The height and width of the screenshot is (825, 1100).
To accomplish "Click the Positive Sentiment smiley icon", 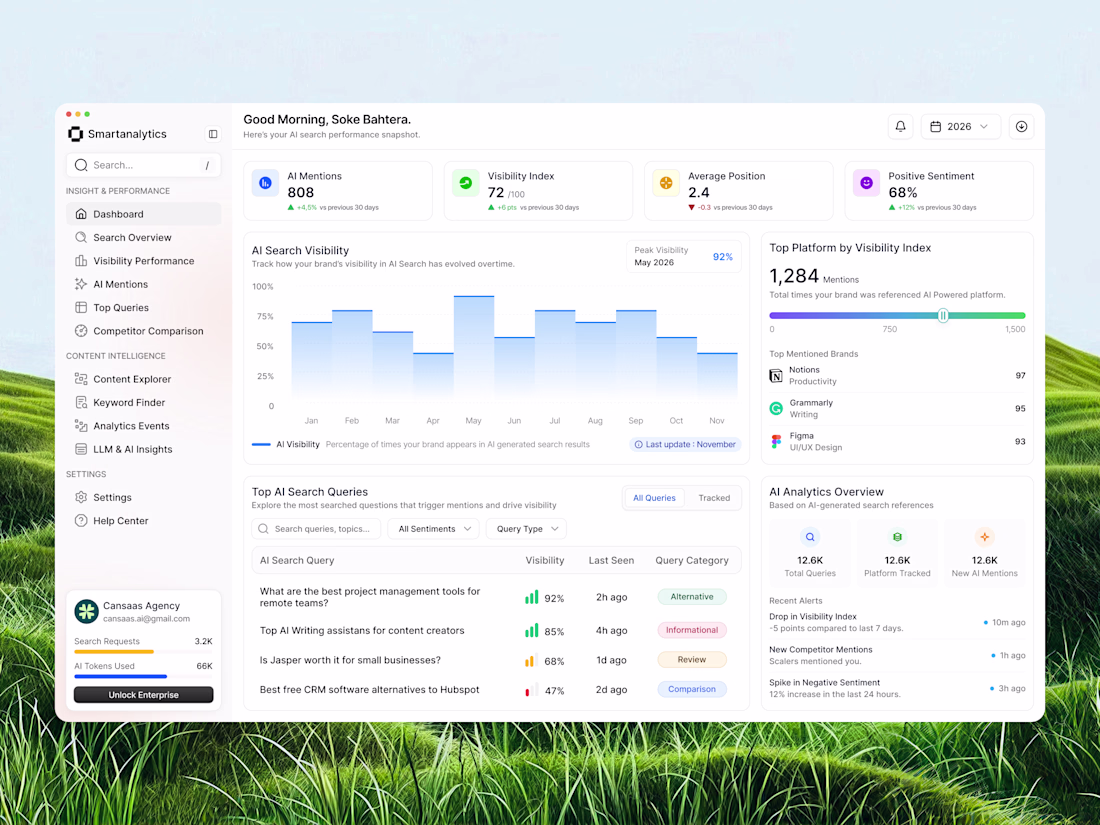I will click(866, 183).
